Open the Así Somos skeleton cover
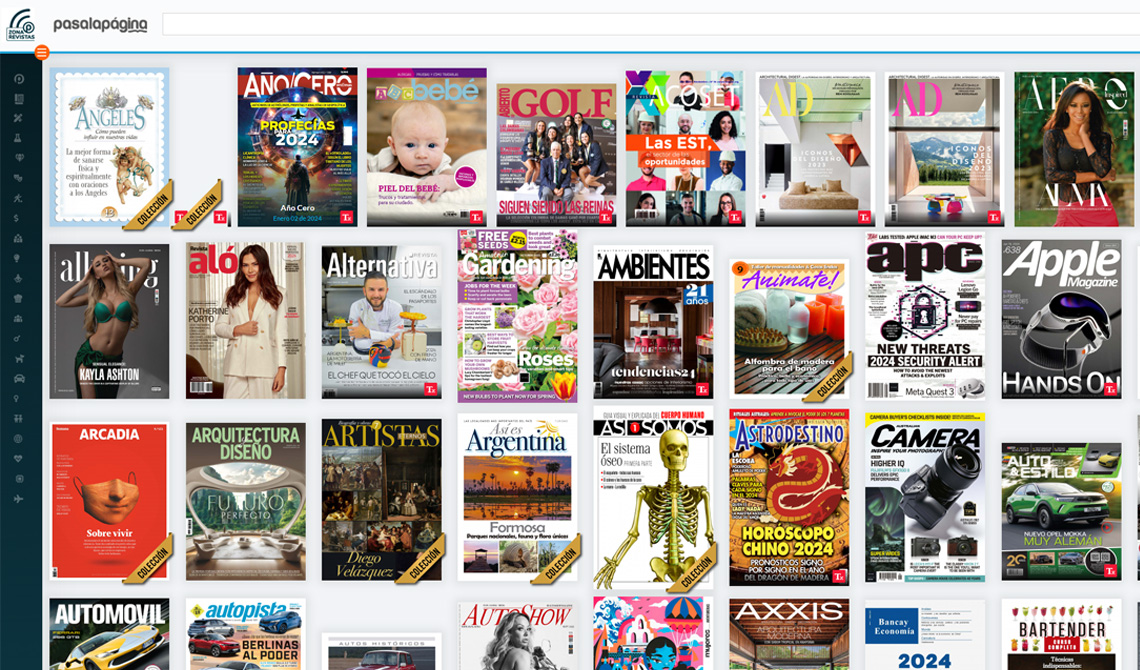This screenshot has height=670, width=1140. coord(653,497)
